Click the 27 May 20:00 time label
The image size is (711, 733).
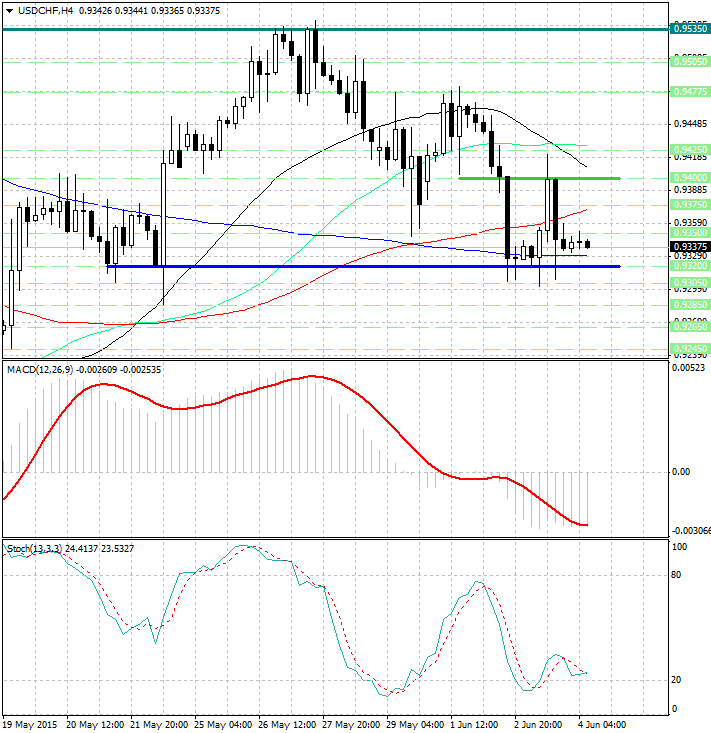(x=351, y=725)
